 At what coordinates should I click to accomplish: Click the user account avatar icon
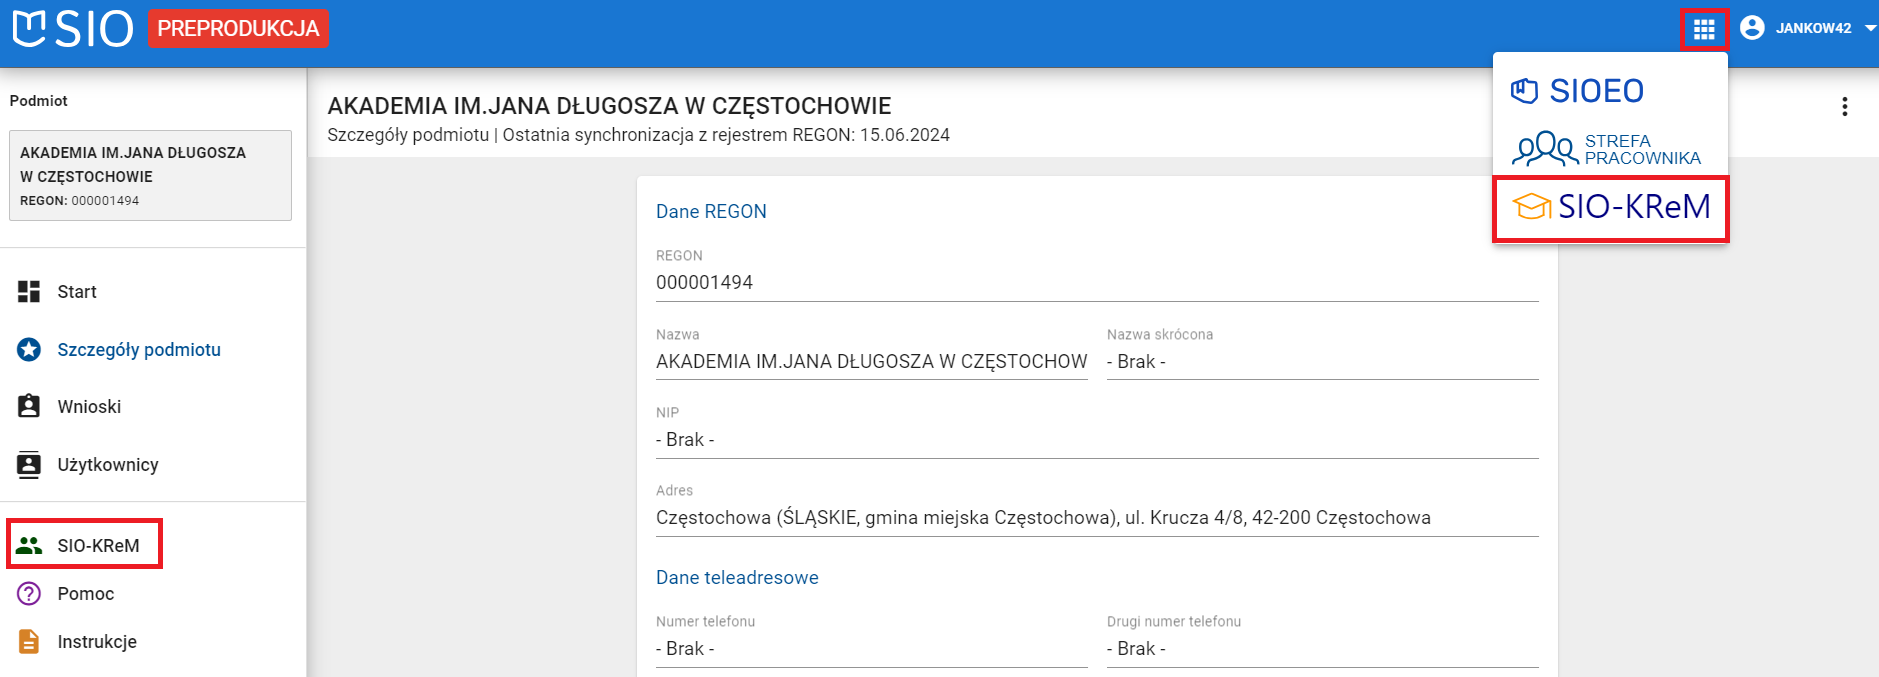coord(1752,28)
